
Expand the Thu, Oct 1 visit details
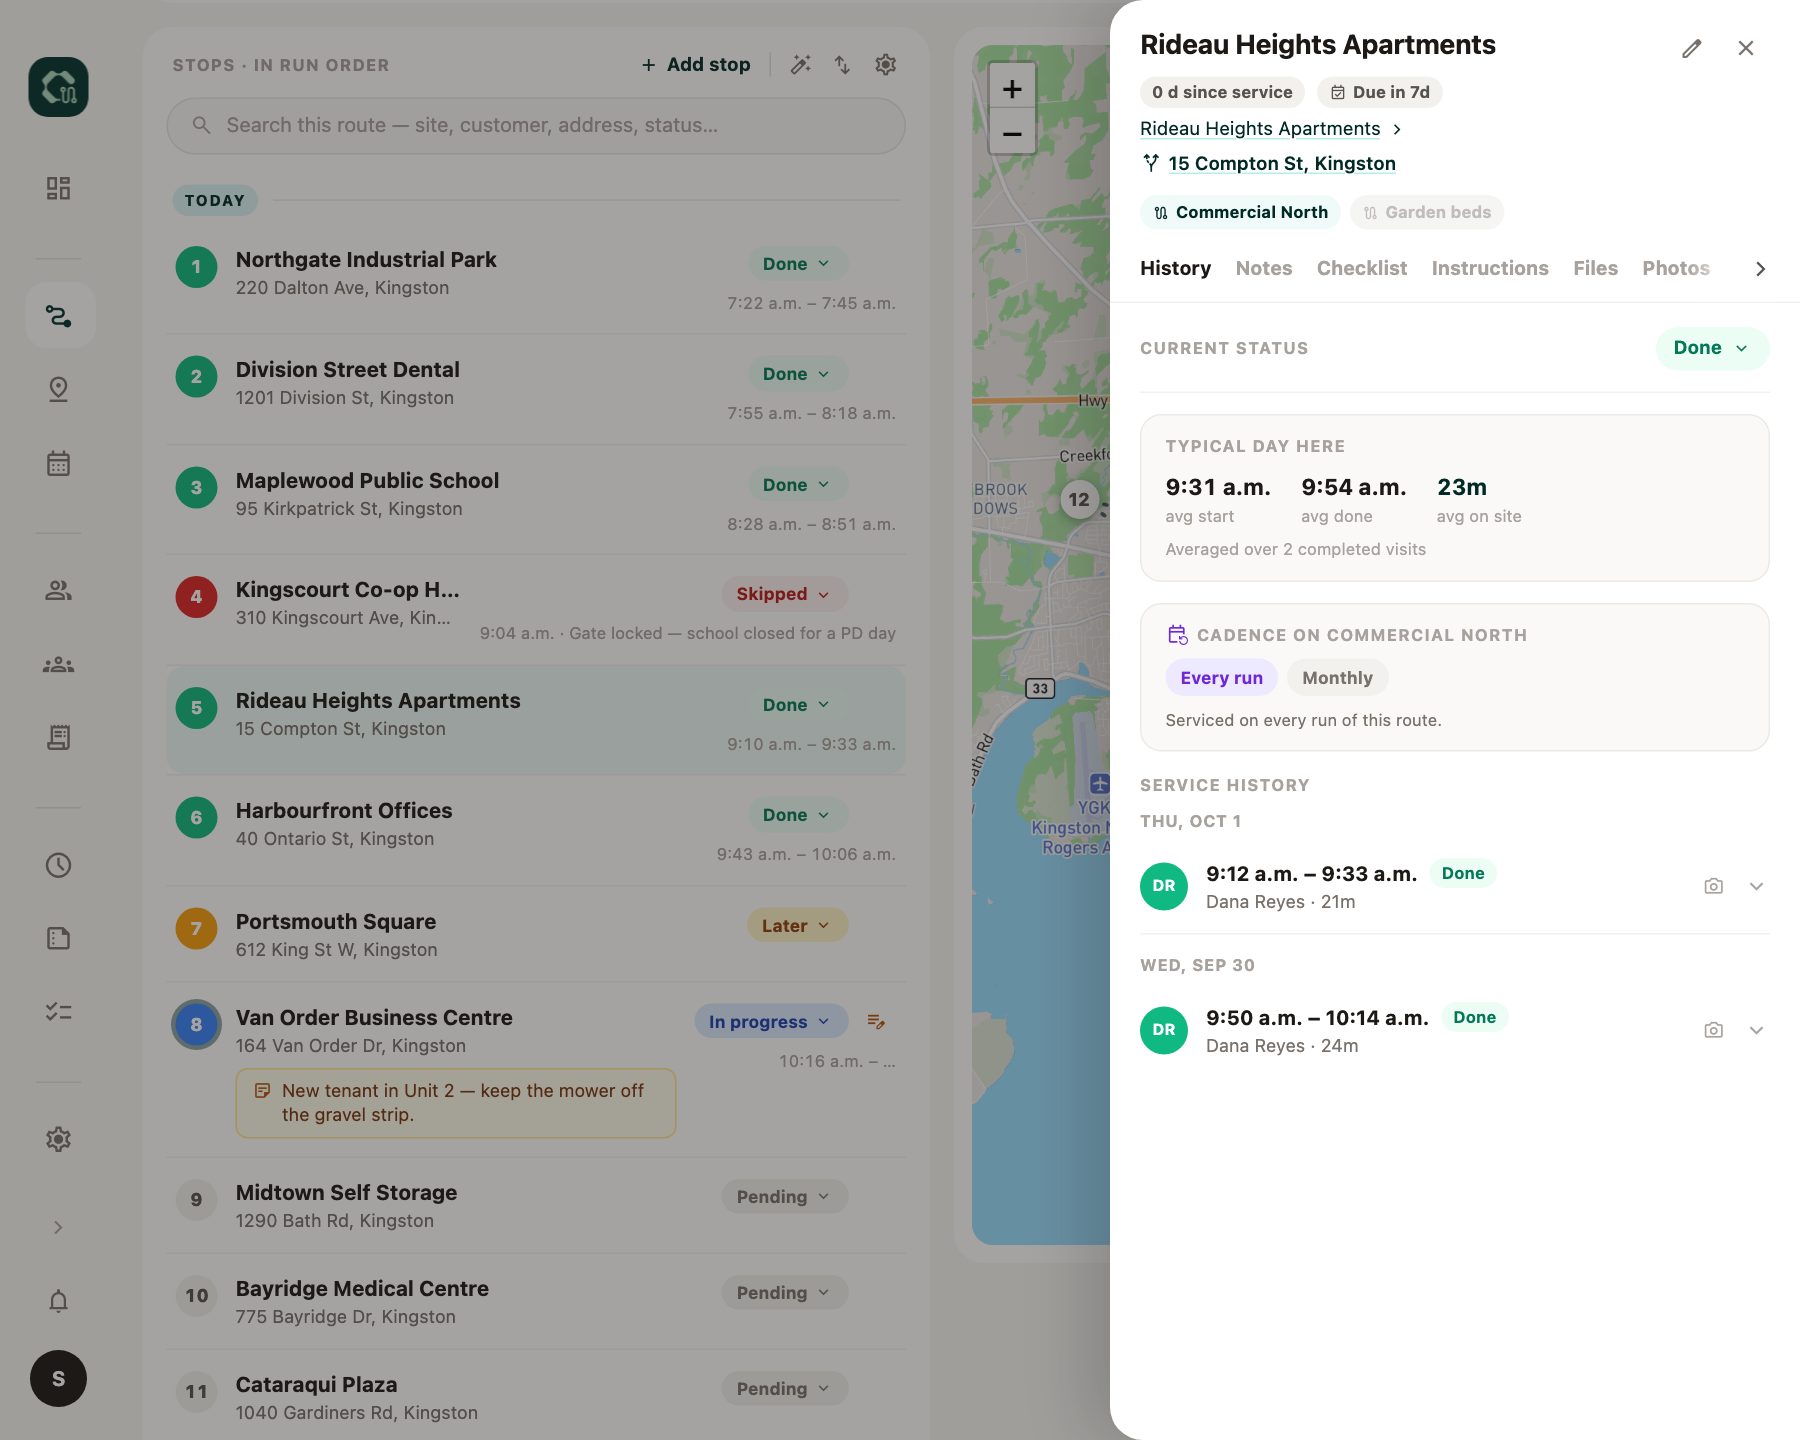[1756, 886]
